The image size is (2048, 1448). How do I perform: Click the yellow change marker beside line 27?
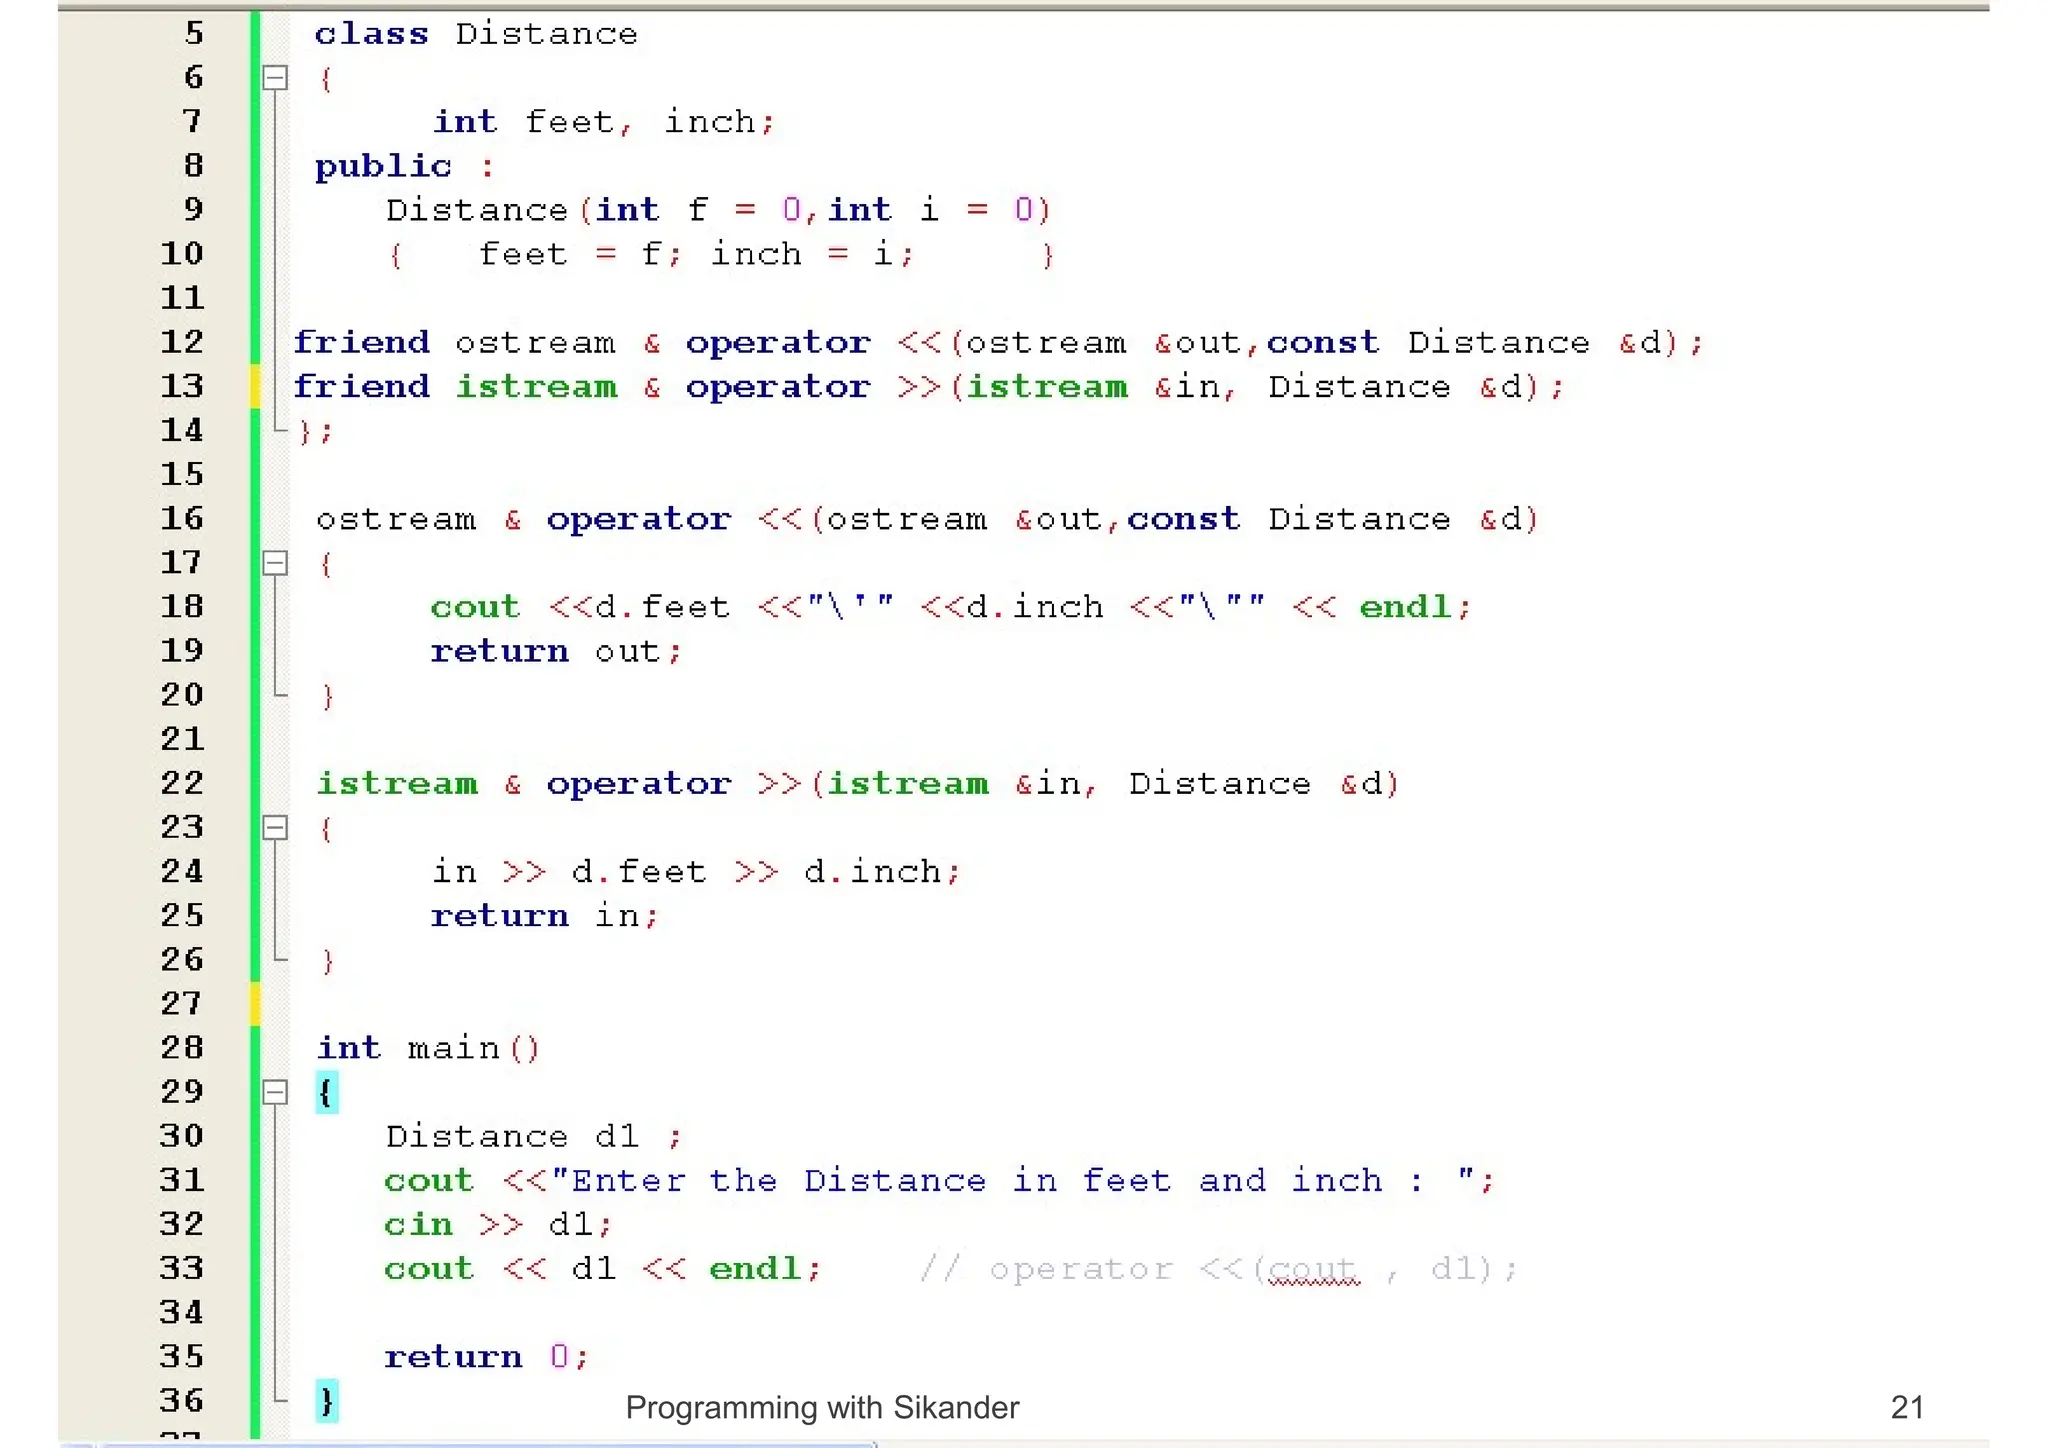tap(255, 1004)
